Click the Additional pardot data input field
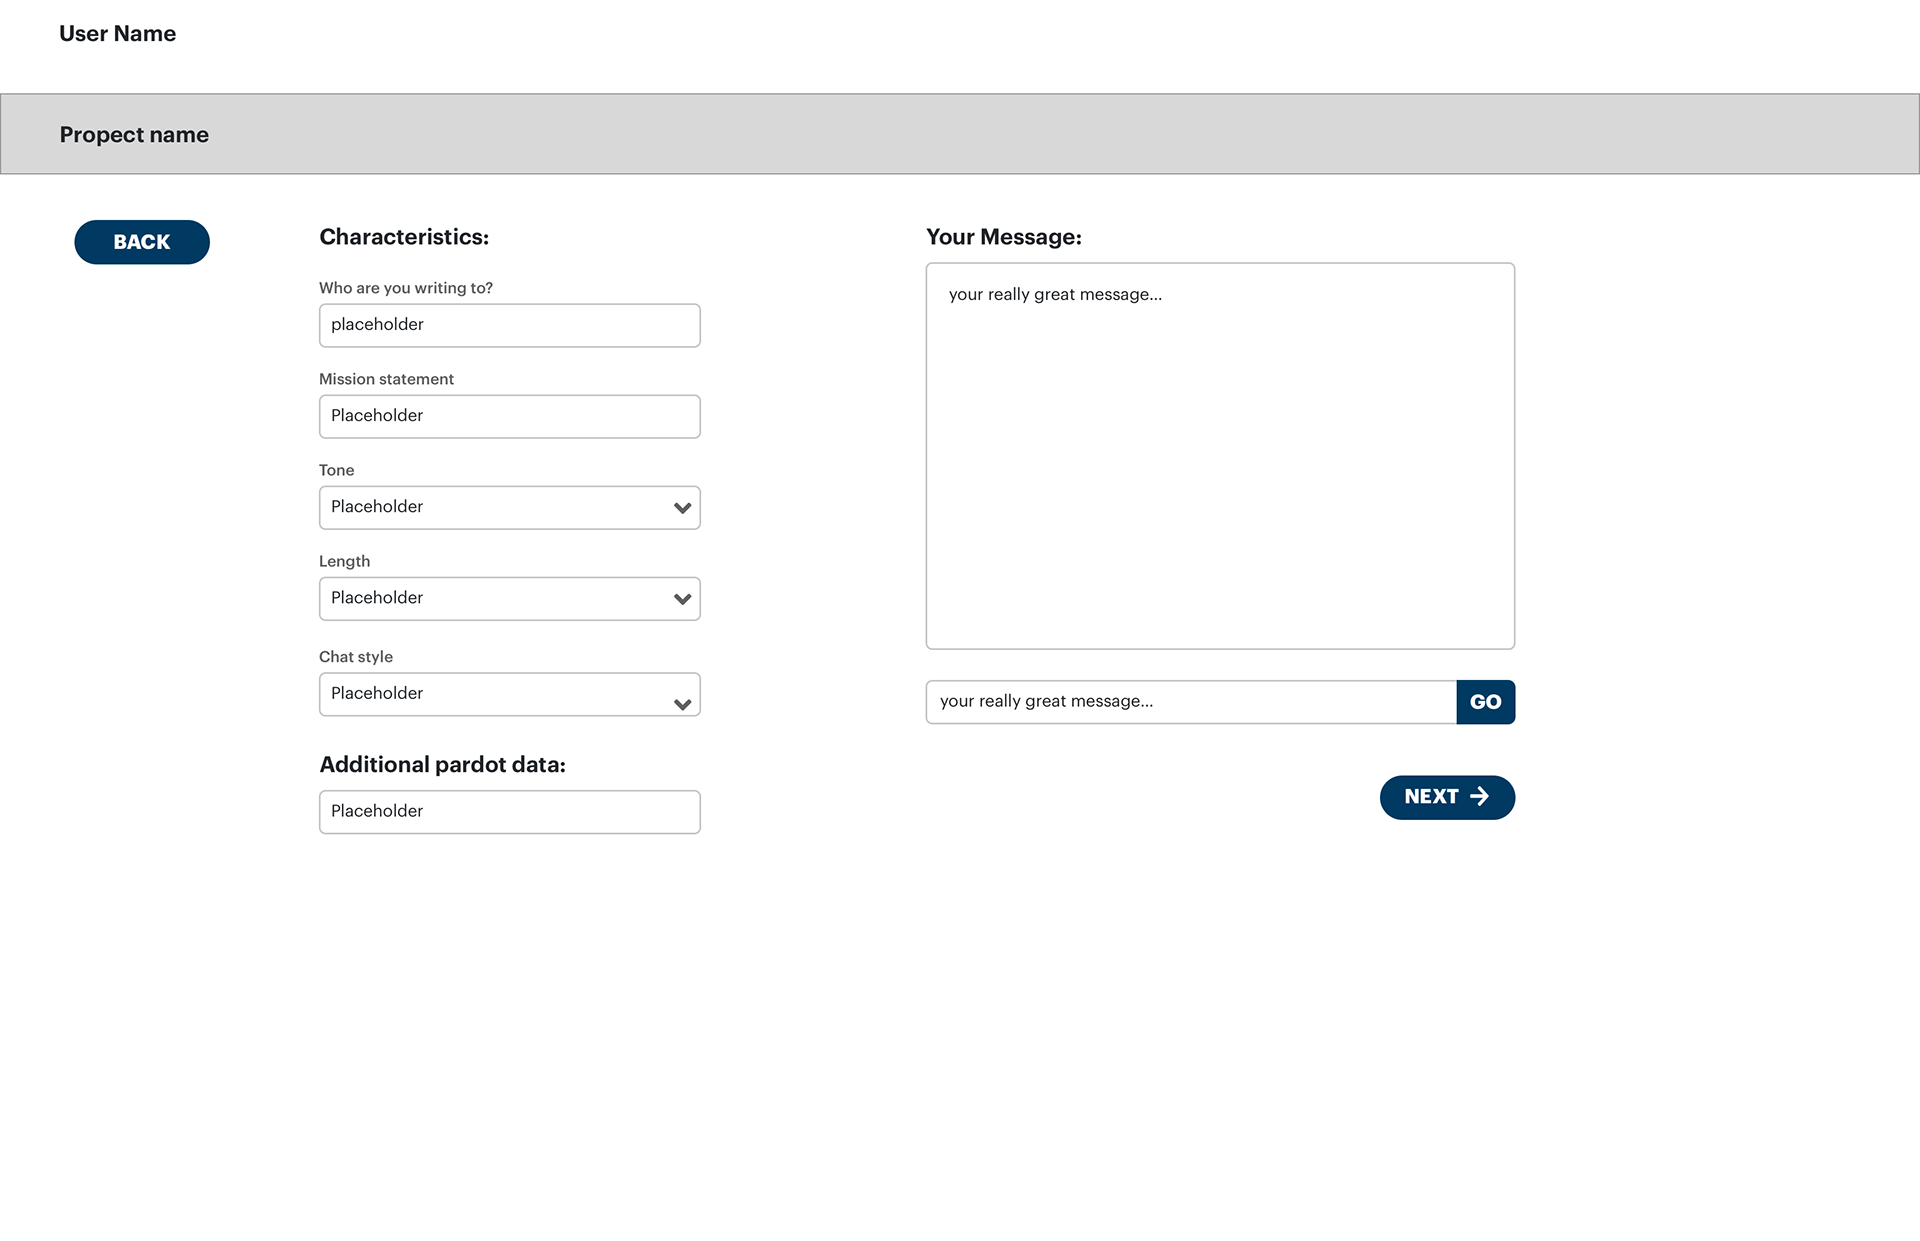This screenshot has height=1241, width=1920. tap(510, 812)
